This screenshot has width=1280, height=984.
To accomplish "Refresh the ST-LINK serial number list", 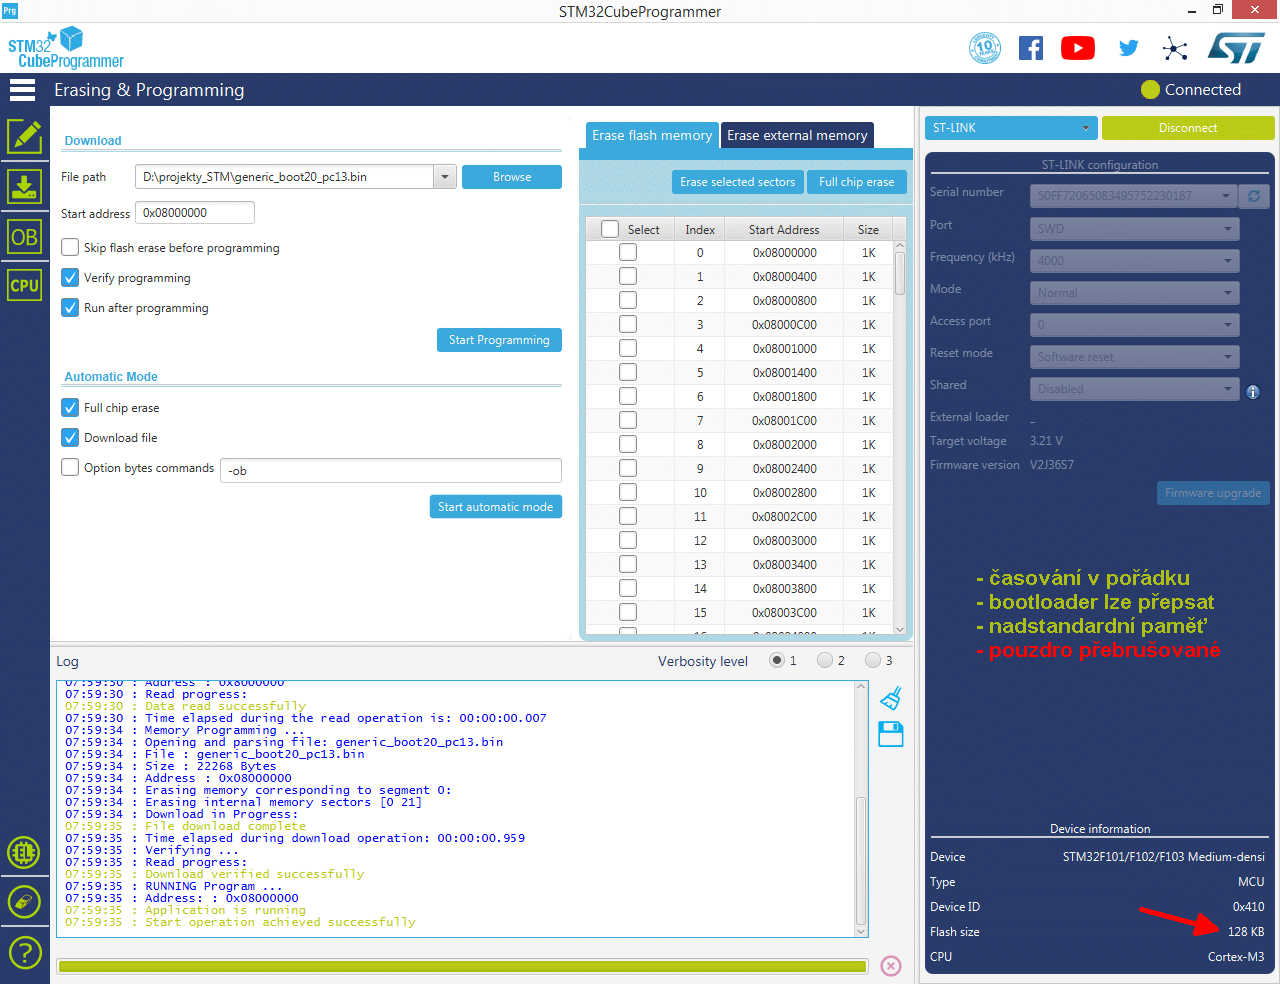I will (1253, 196).
